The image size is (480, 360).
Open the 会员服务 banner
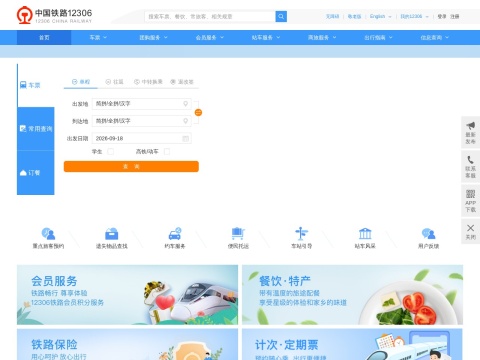point(127,295)
